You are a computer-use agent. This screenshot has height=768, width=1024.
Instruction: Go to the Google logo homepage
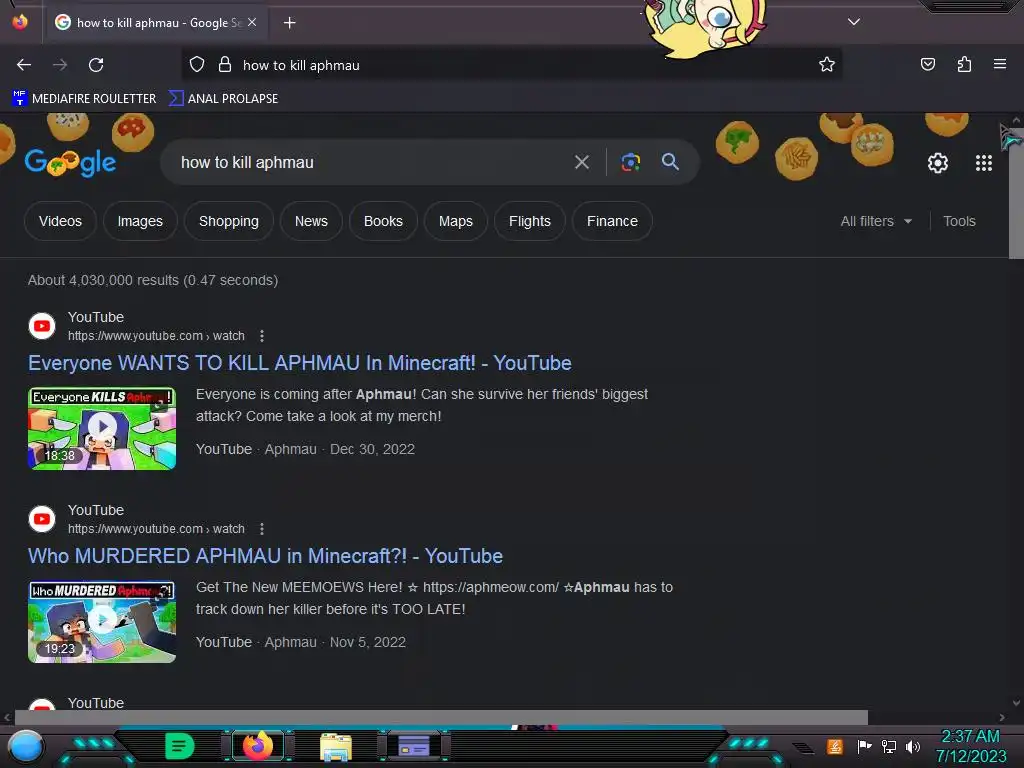coord(71,162)
